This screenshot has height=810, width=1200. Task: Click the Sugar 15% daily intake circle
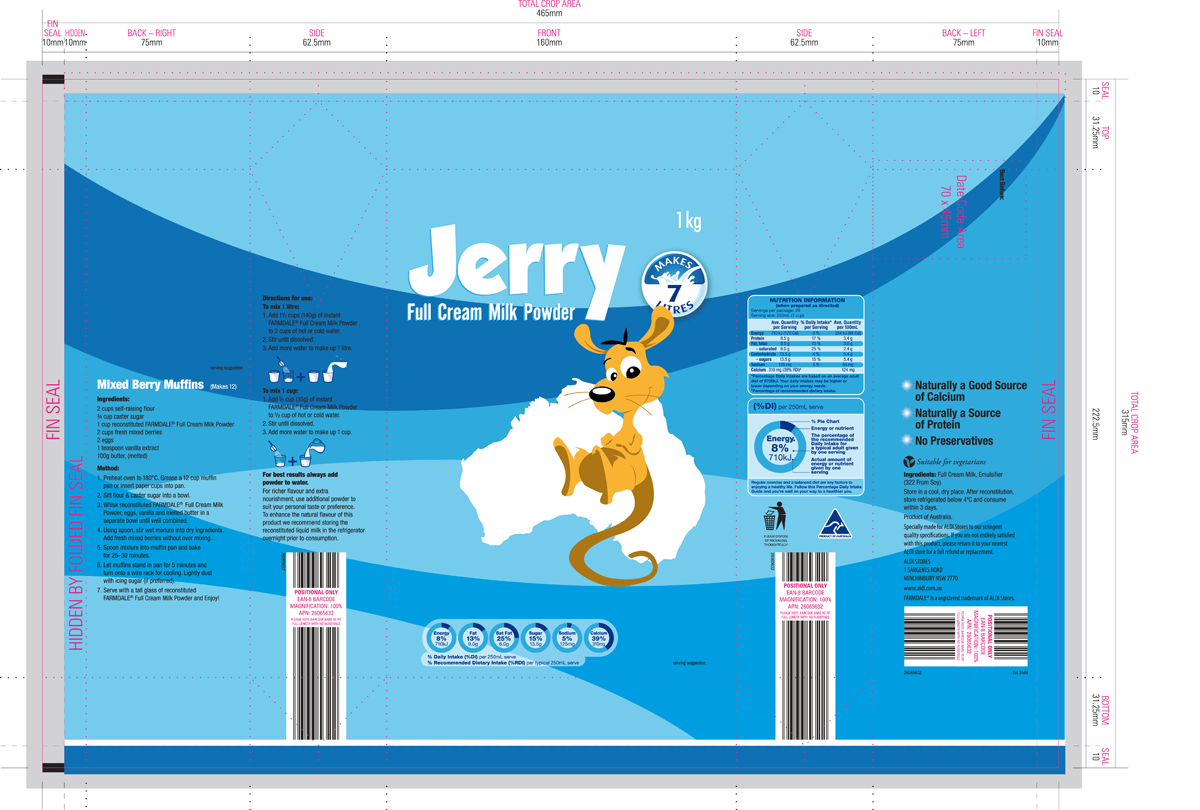[x=535, y=637]
